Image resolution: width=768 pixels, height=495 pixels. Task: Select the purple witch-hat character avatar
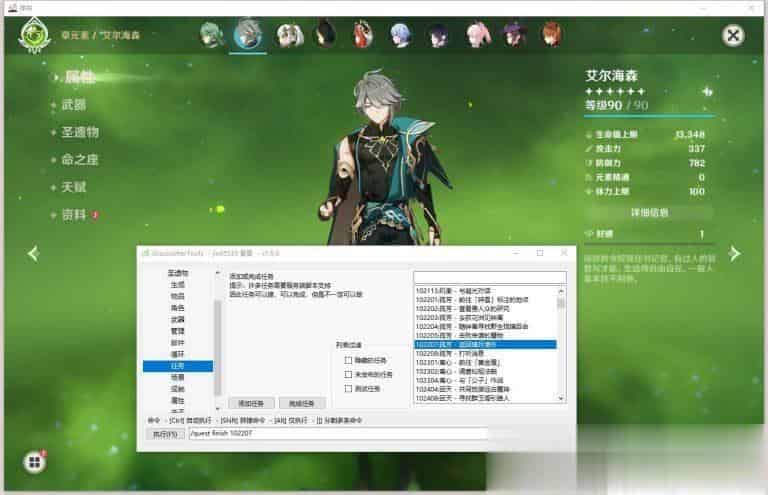(514, 35)
